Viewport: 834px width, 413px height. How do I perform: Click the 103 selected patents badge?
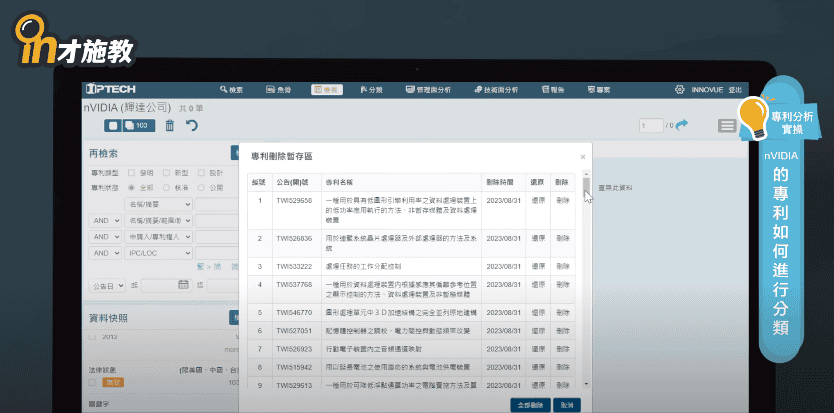141,125
